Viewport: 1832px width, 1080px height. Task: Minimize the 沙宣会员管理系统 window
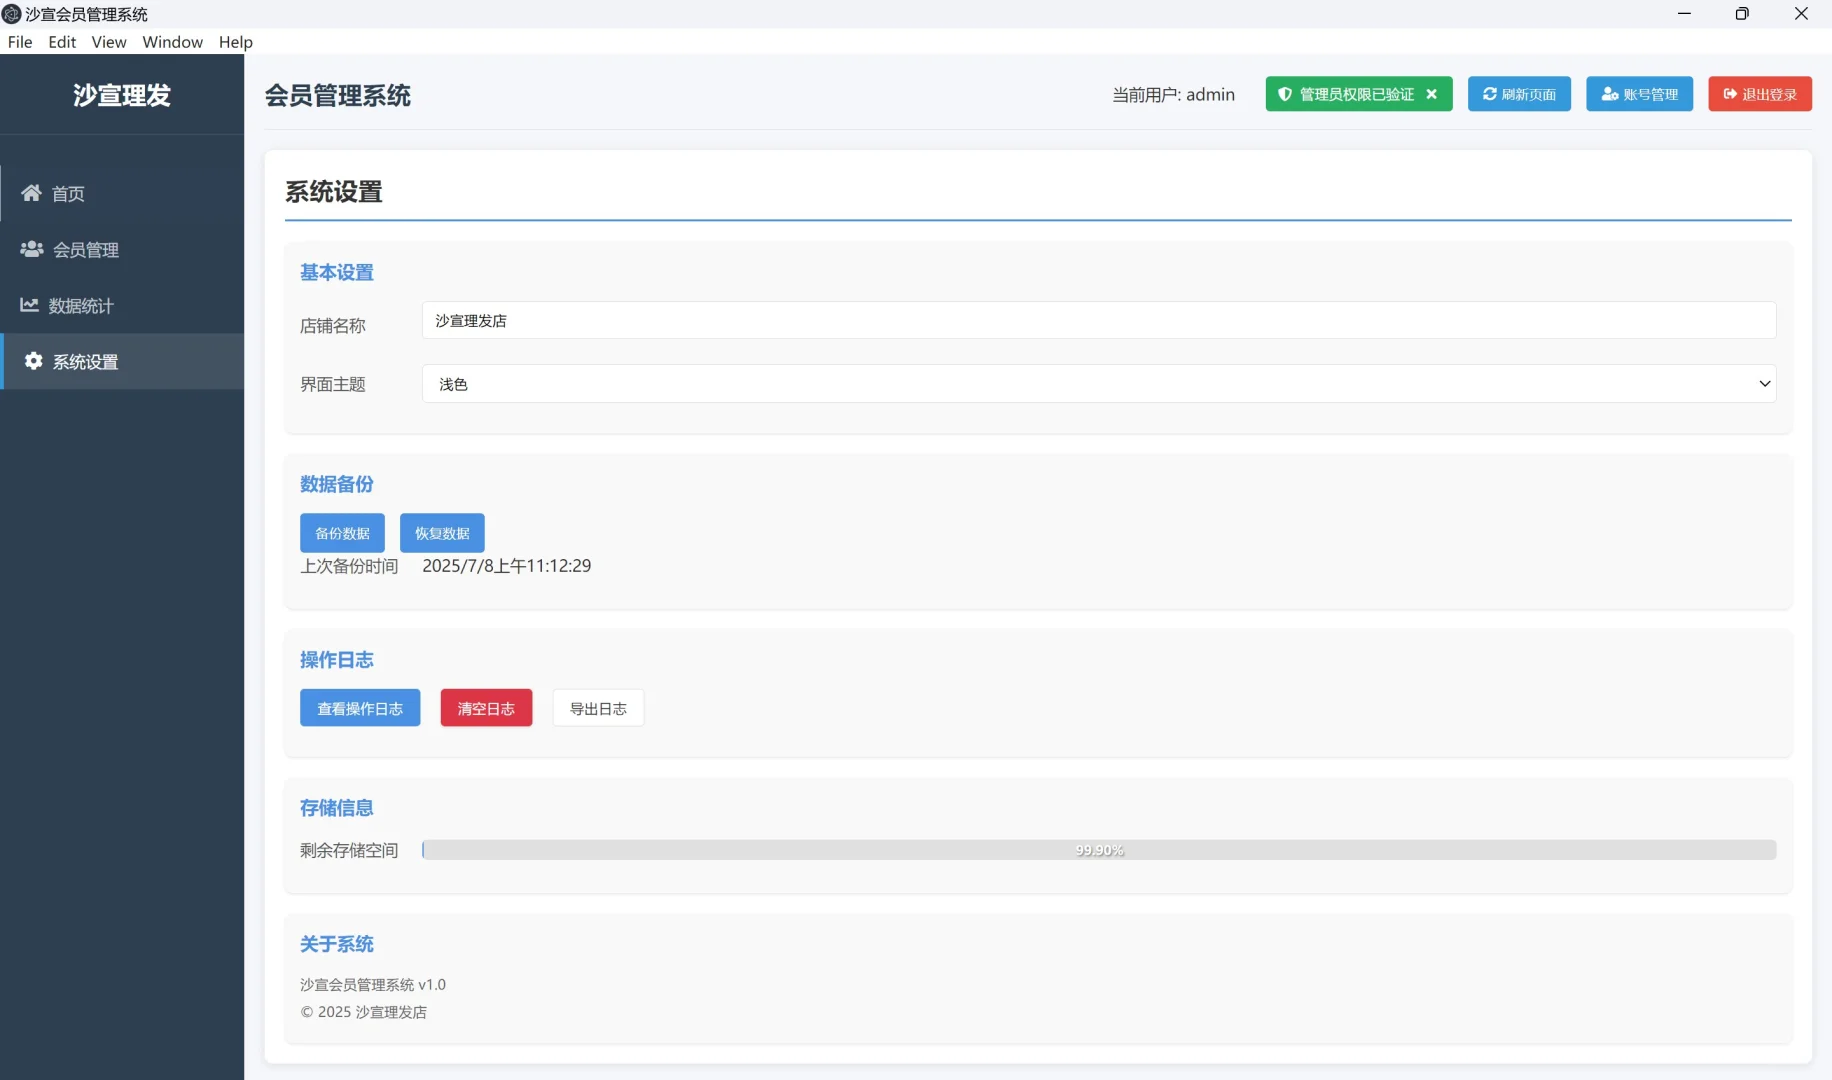coord(1684,14)
